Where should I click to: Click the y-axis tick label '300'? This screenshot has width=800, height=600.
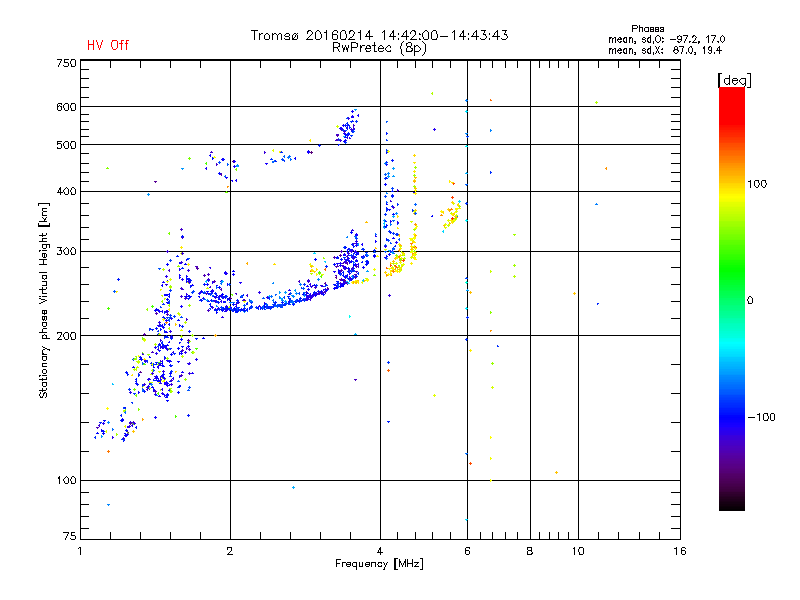tap(66, 252)
